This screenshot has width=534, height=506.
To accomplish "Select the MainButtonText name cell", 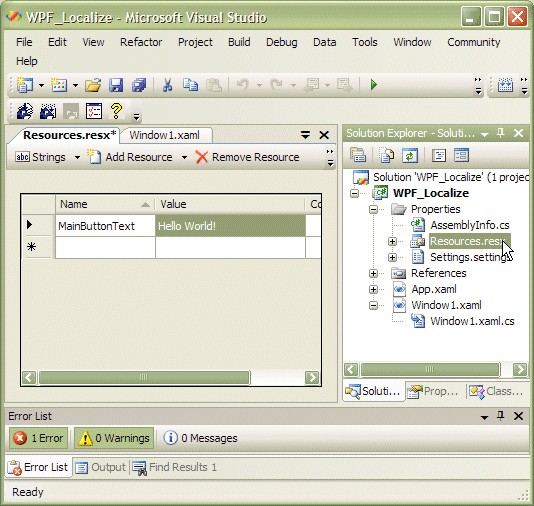I will 105,226.
